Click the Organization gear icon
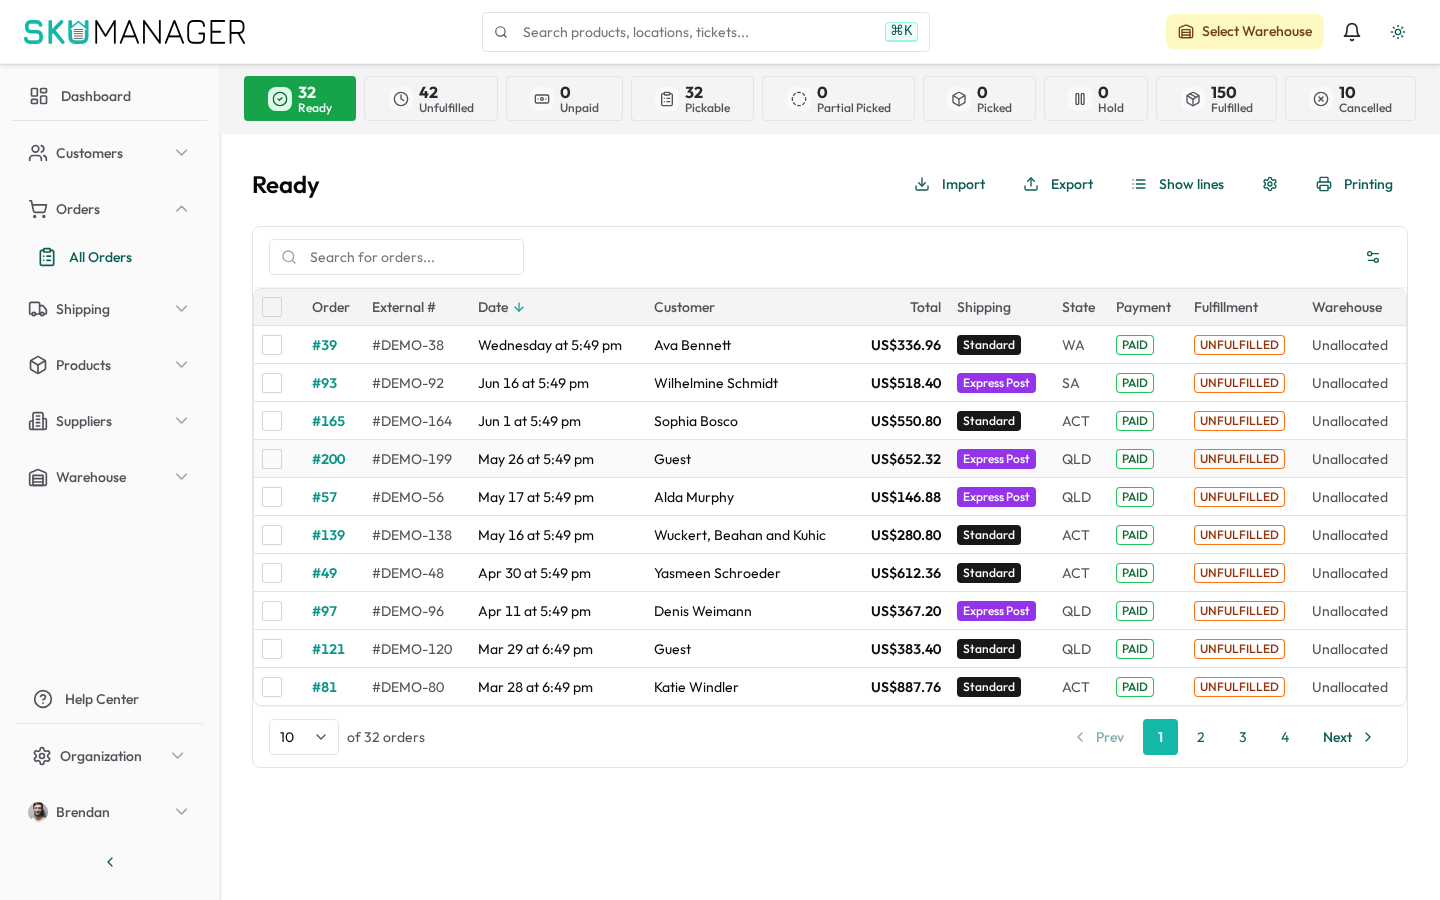Image resolution: width=1440 pixels, height=900 pixels. click(x=42, y=756)
